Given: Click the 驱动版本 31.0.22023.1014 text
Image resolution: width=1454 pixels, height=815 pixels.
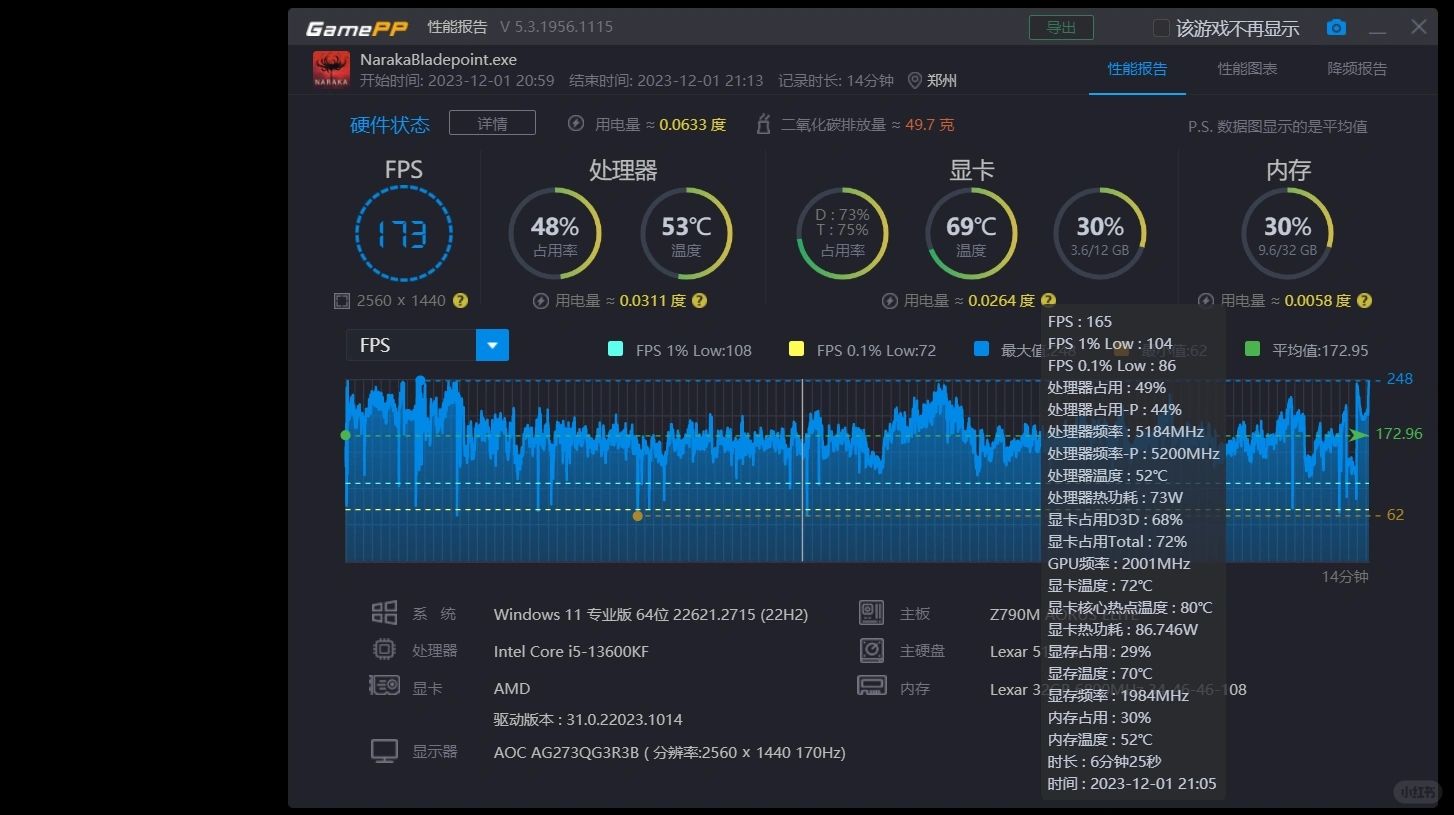Looking at the screenshot, I should click(588, 719).
